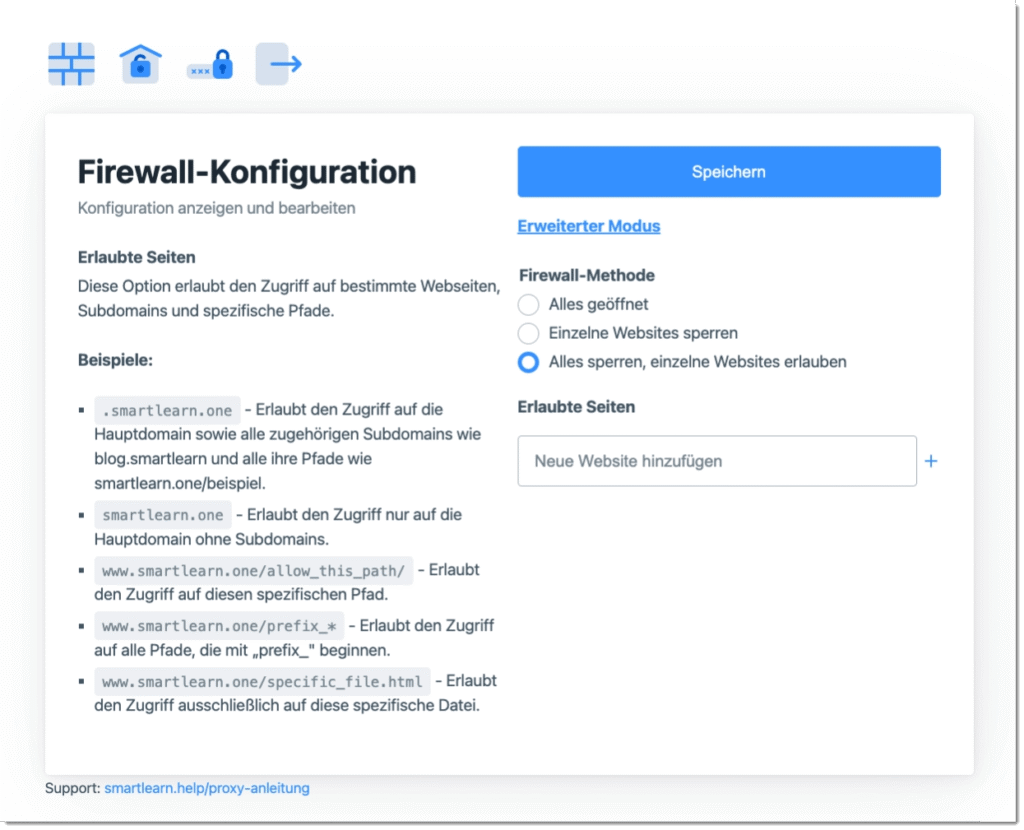Open the 'Erweiterter Modus' link
Image resolution: width=1024 pixels, height=830 pixels.
588,226
